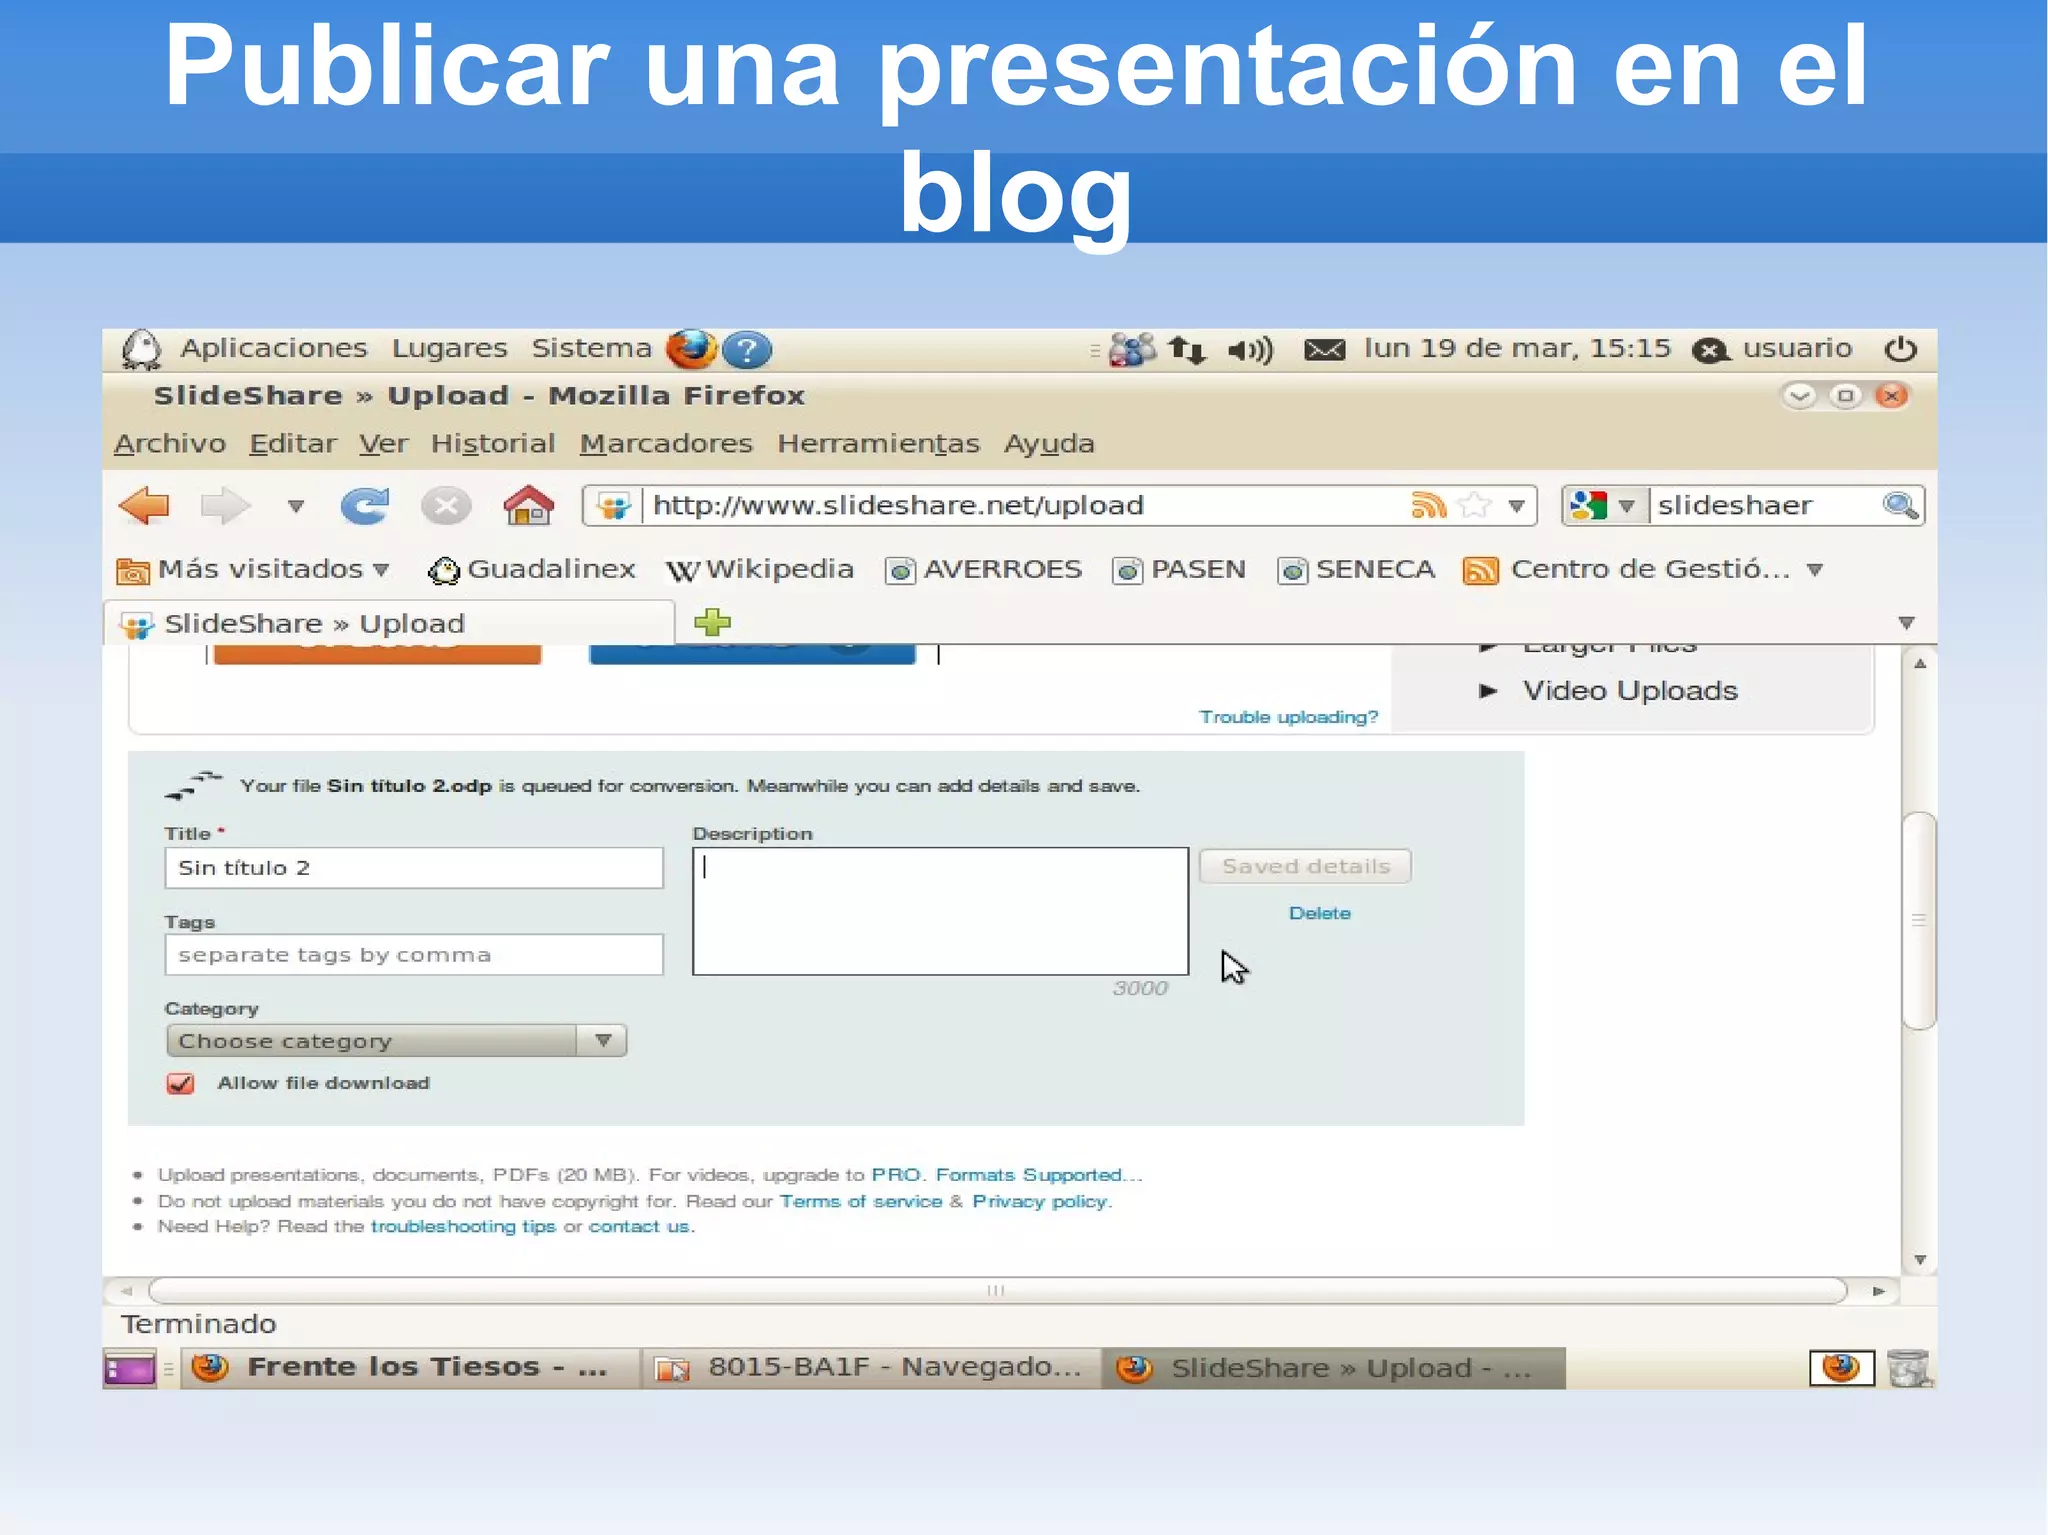
Task: Click the Tags input field
Action: 413,955
